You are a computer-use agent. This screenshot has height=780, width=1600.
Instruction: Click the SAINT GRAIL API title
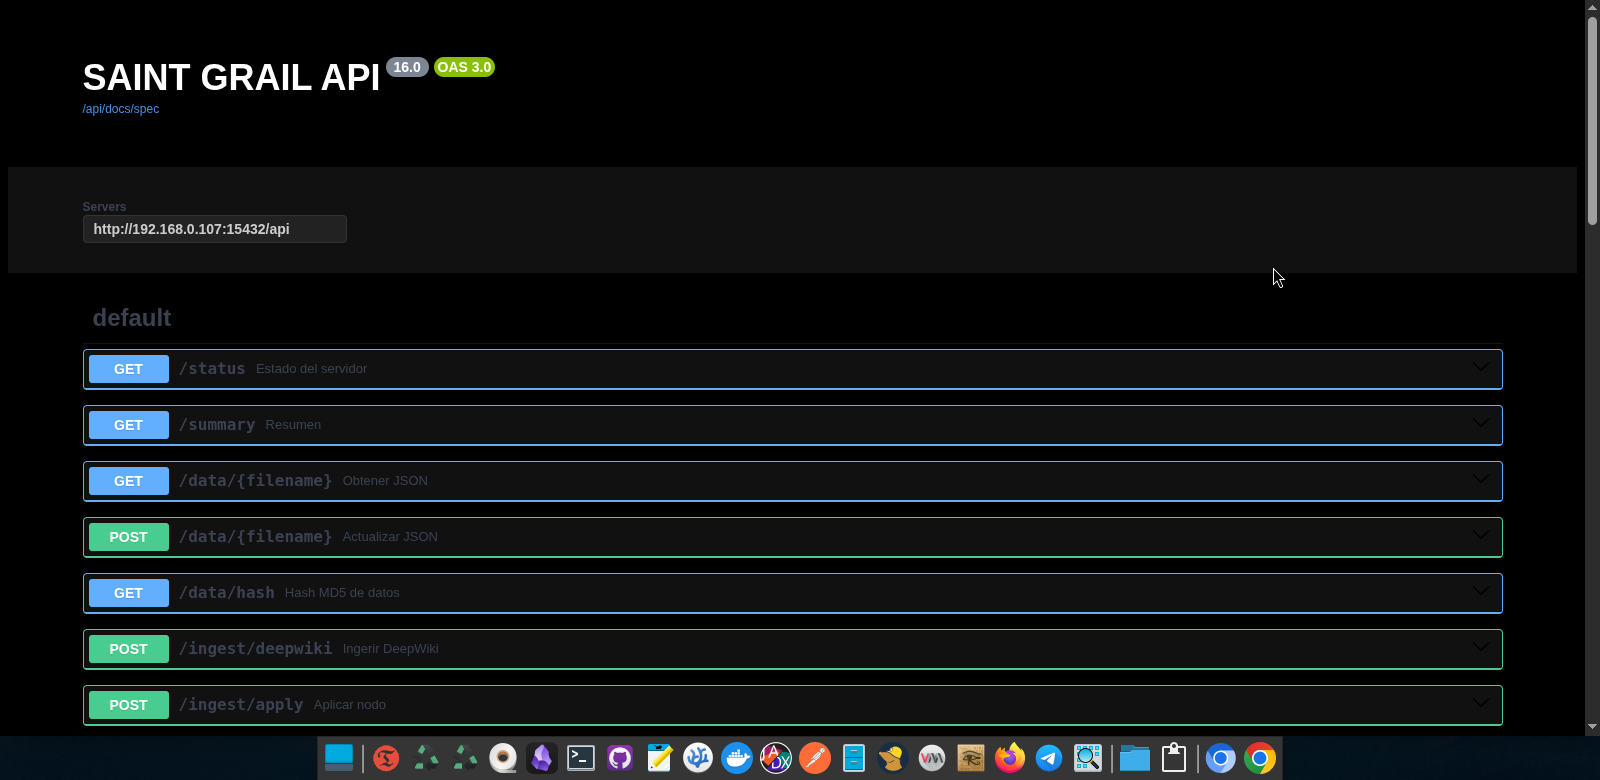[231, 77]
